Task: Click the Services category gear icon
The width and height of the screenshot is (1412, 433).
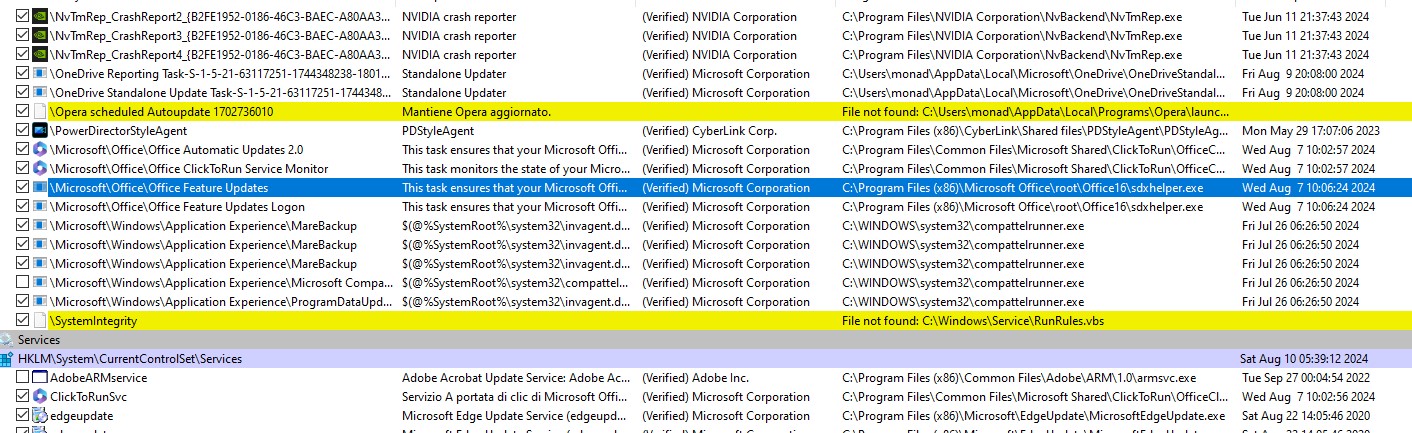Action: click(x=7, y=340)
